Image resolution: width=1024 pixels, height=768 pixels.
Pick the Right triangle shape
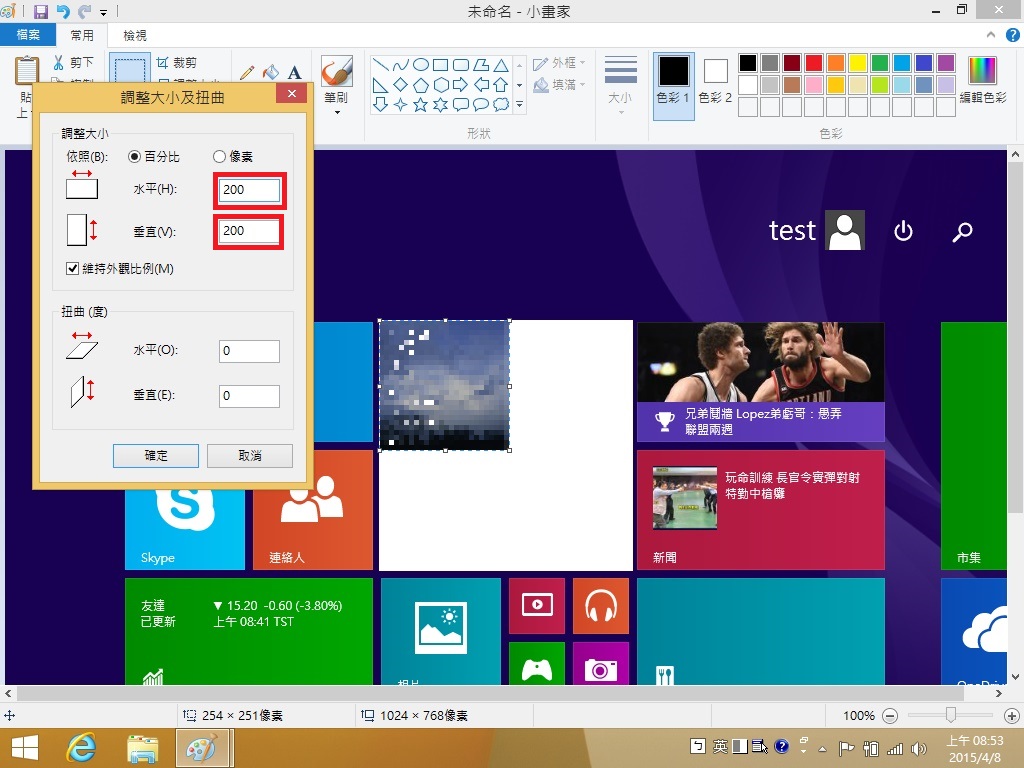381,84
